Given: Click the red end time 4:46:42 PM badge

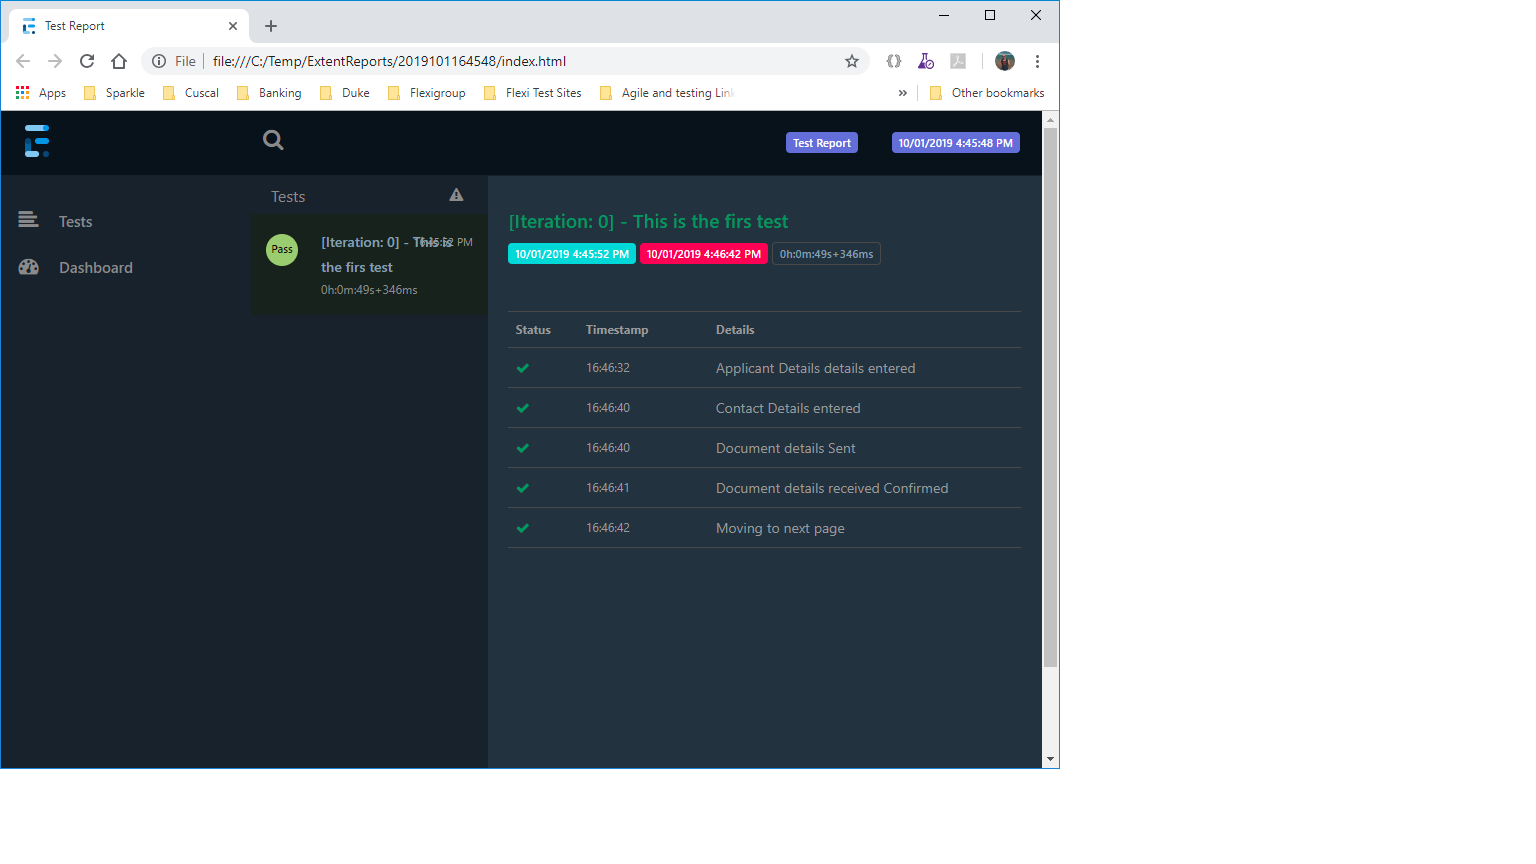Looking at the screenshot, I should (x=704, y=254).
